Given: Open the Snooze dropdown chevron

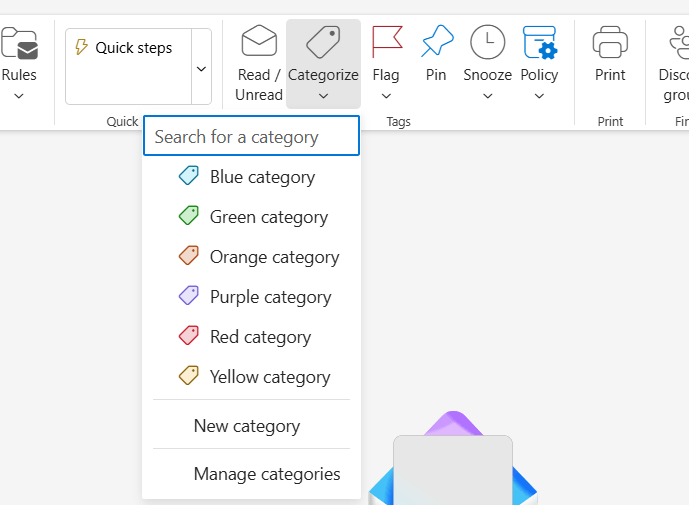Looking at the screenshot, I should tap(488, 96).
